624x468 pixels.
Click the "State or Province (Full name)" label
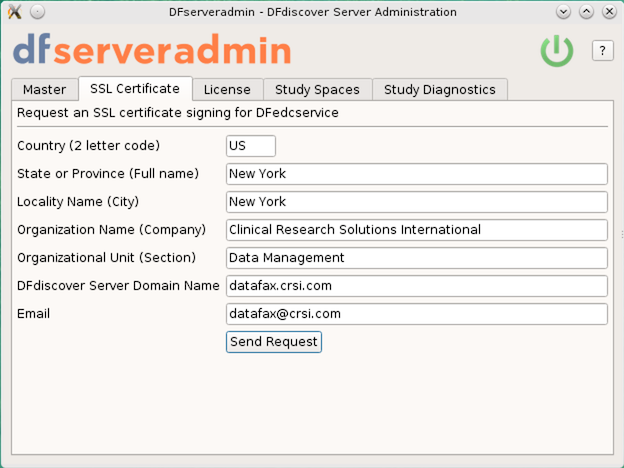(x=108, y=174)
